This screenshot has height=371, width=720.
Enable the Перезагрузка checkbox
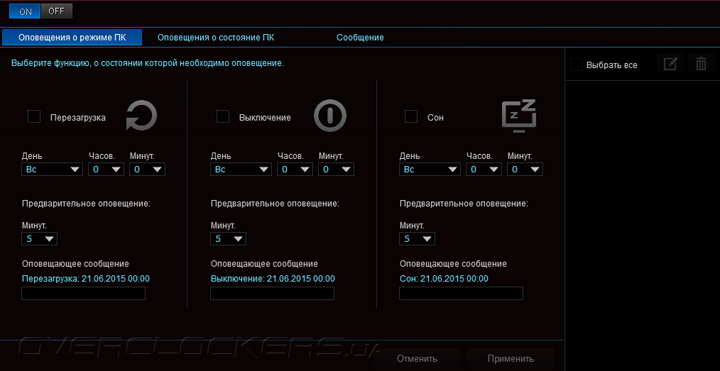pos(34,117)
